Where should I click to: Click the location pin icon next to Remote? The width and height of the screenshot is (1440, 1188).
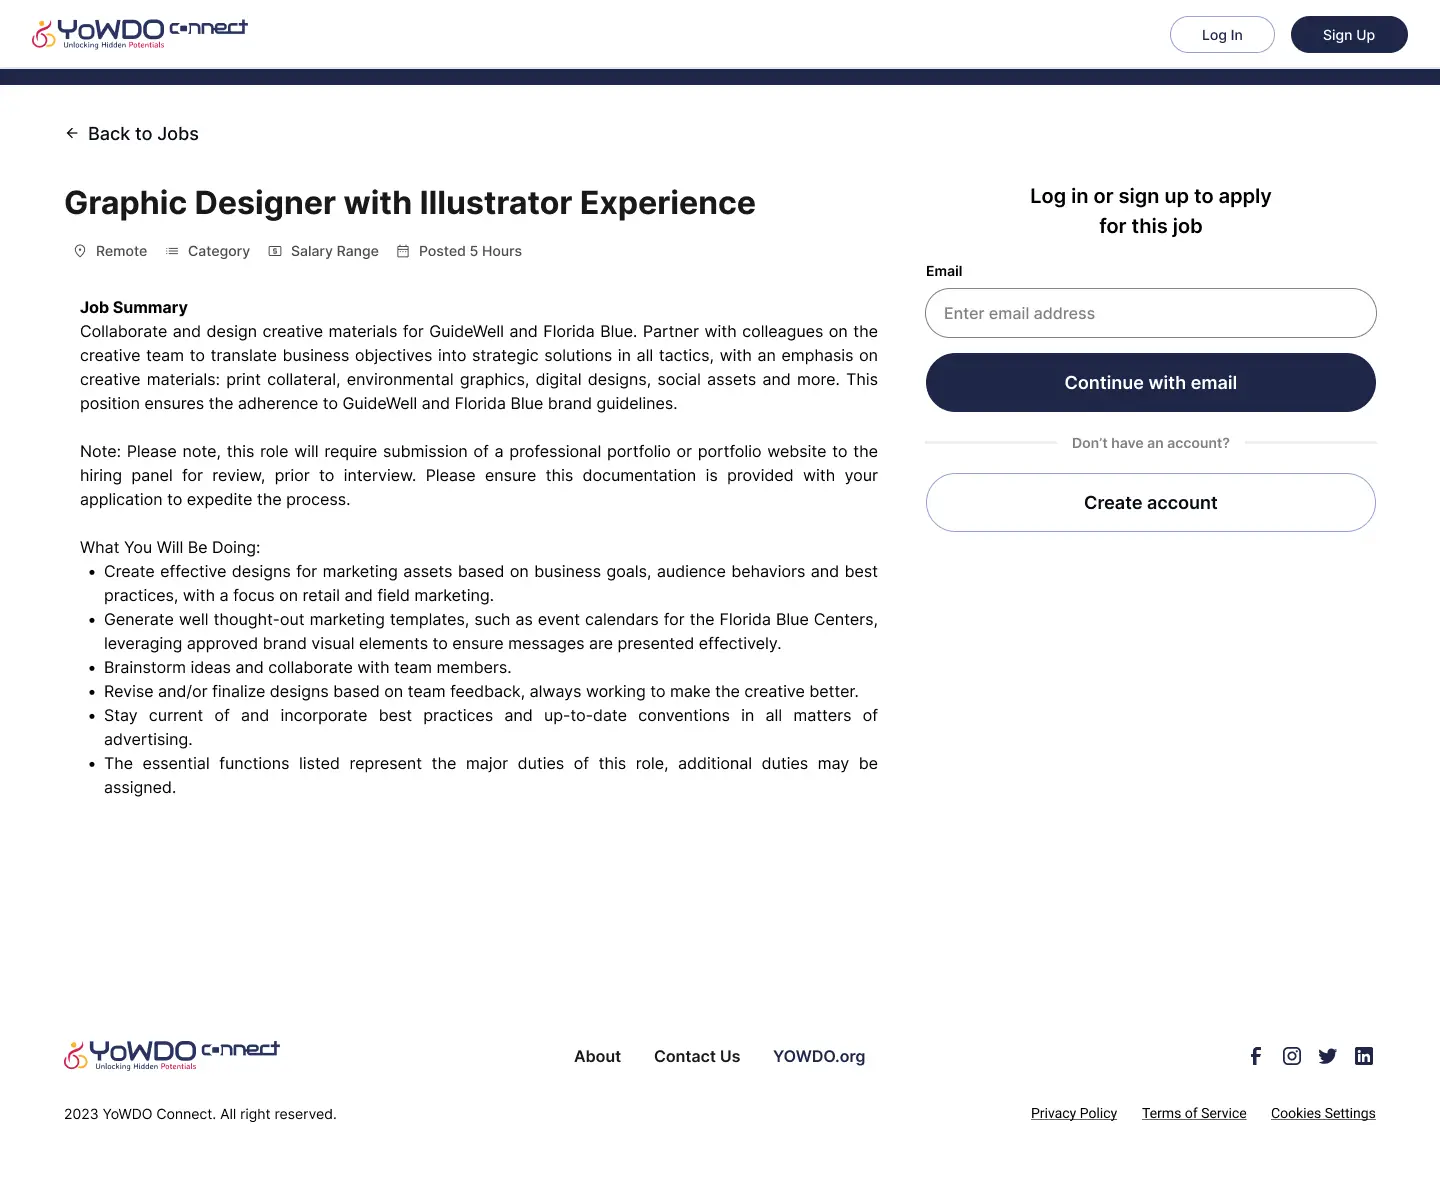coord(80,251)
